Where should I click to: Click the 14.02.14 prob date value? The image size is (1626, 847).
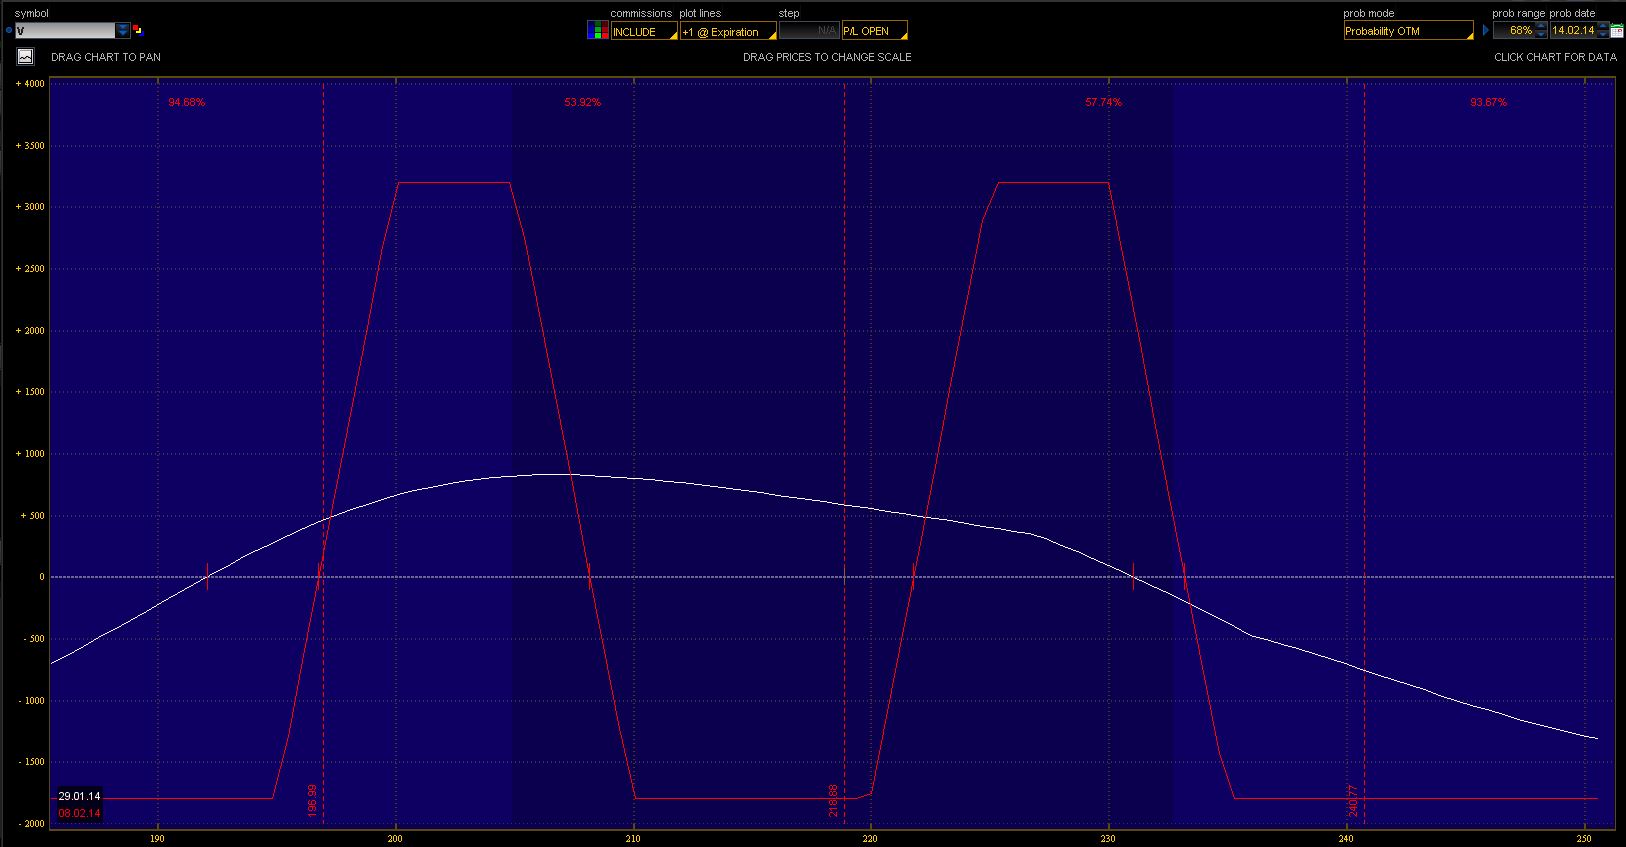[x=1573, y=30]
